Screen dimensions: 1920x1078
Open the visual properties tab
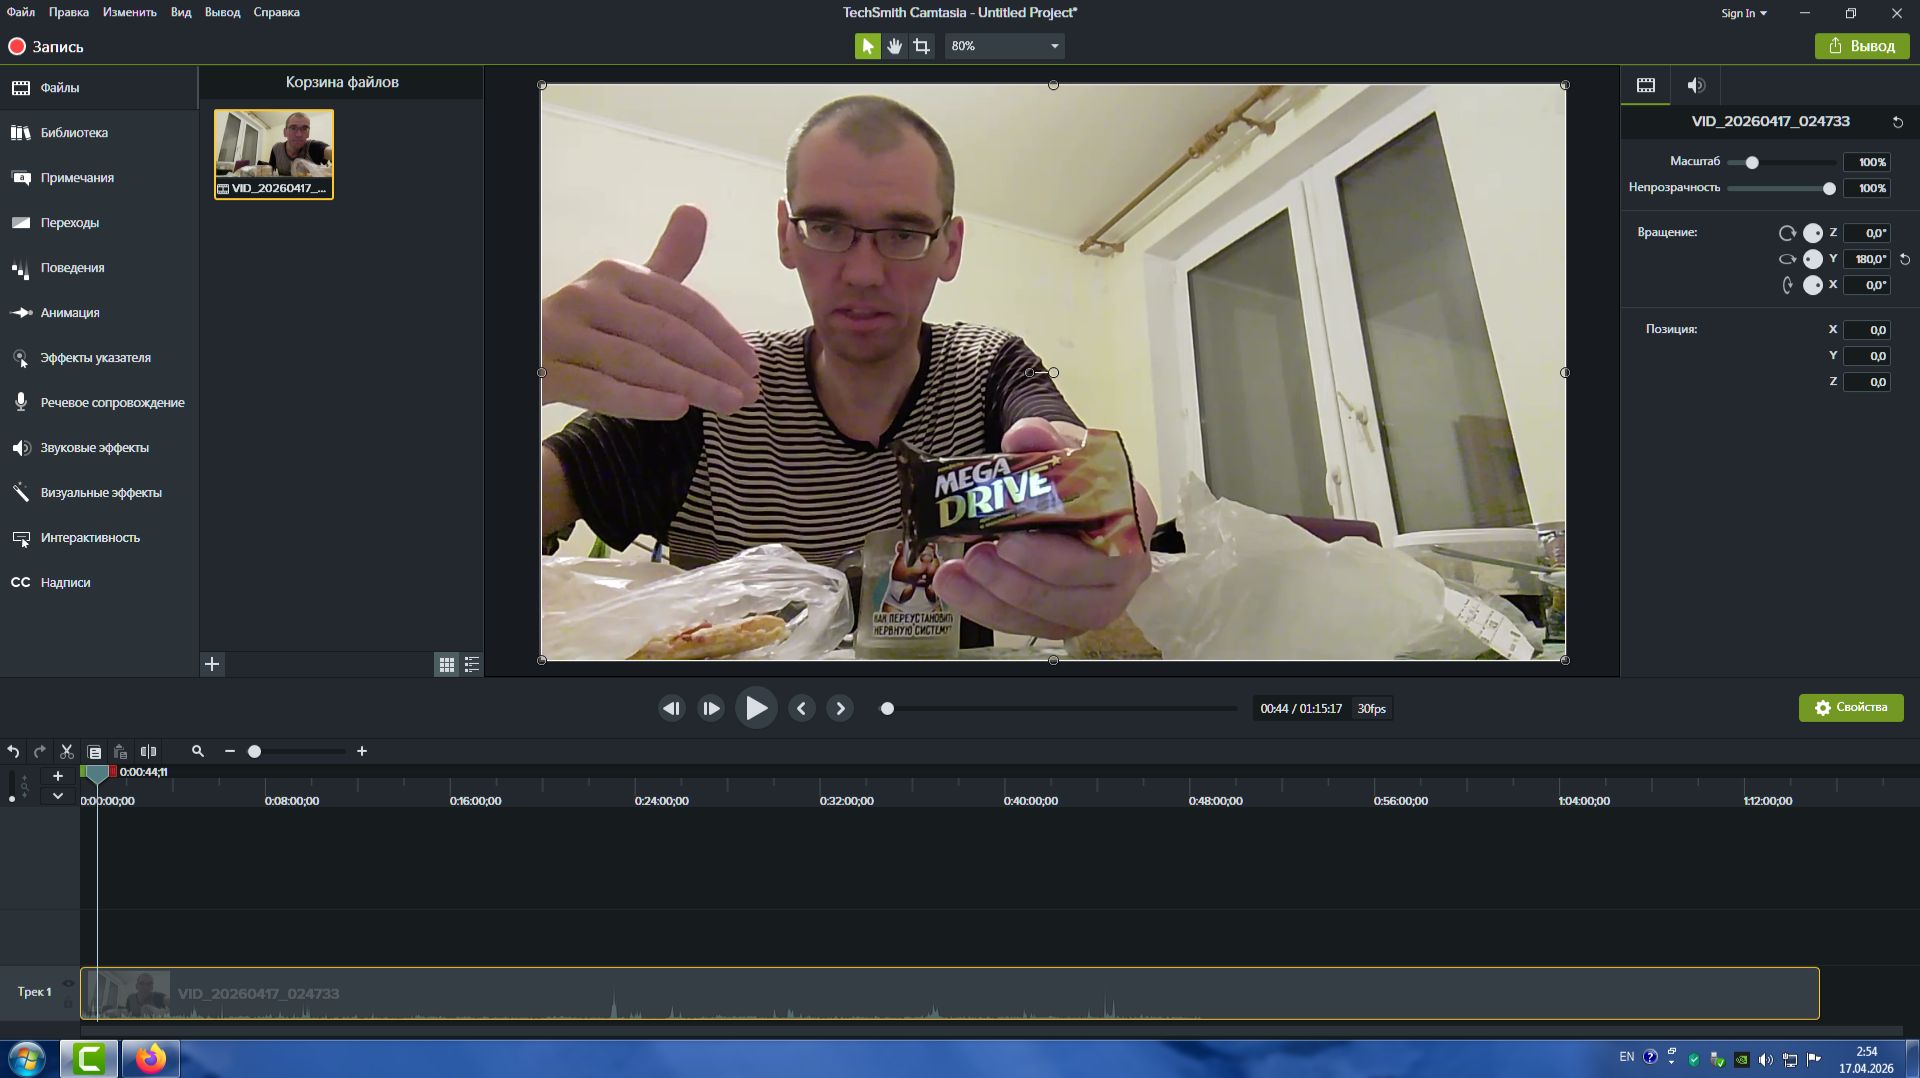pyautogui.click(x=1645, y=85)
